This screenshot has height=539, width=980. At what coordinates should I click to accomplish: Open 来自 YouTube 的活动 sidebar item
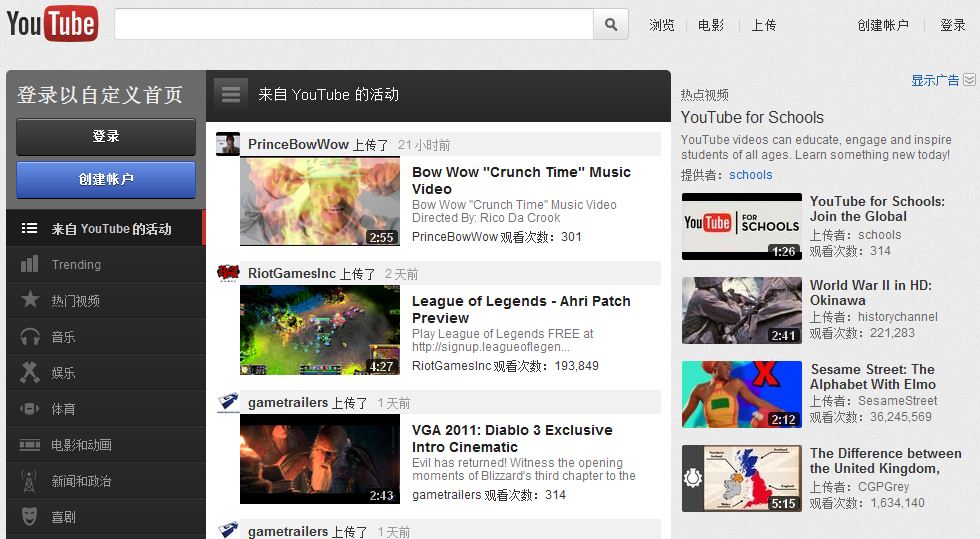106,228
